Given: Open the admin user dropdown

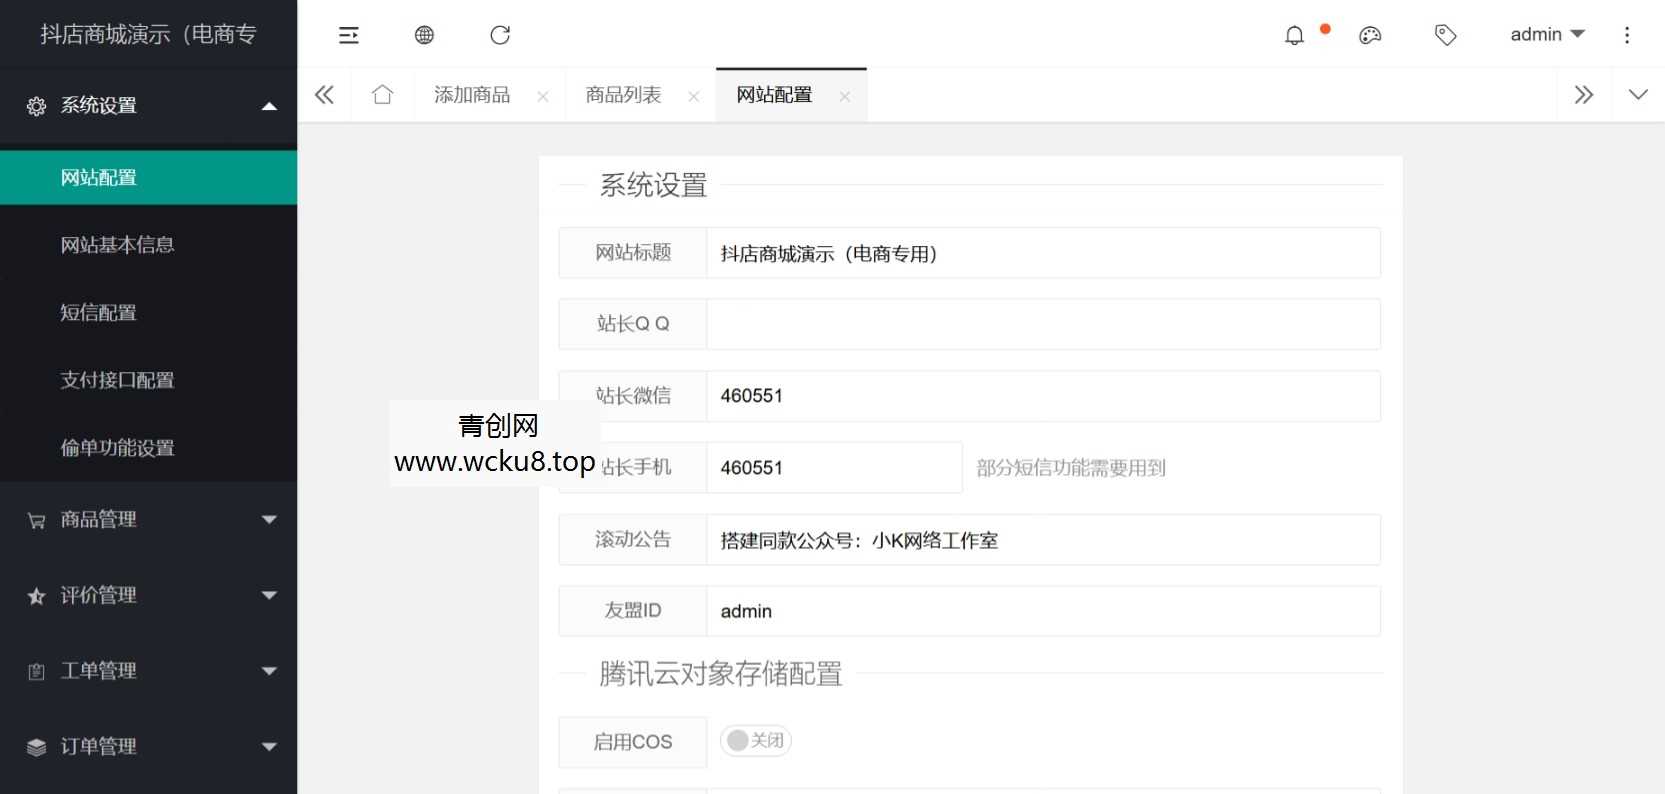Looking at the screenshot, I should click(1546, 35).
